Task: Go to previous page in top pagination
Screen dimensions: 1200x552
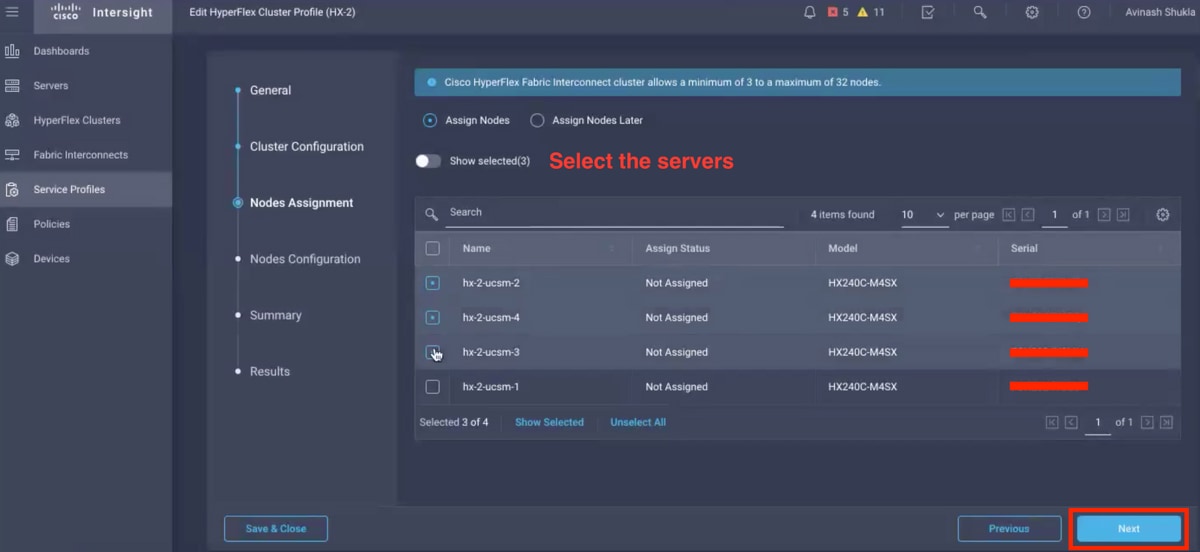Action: click(x=1028, y=215)
